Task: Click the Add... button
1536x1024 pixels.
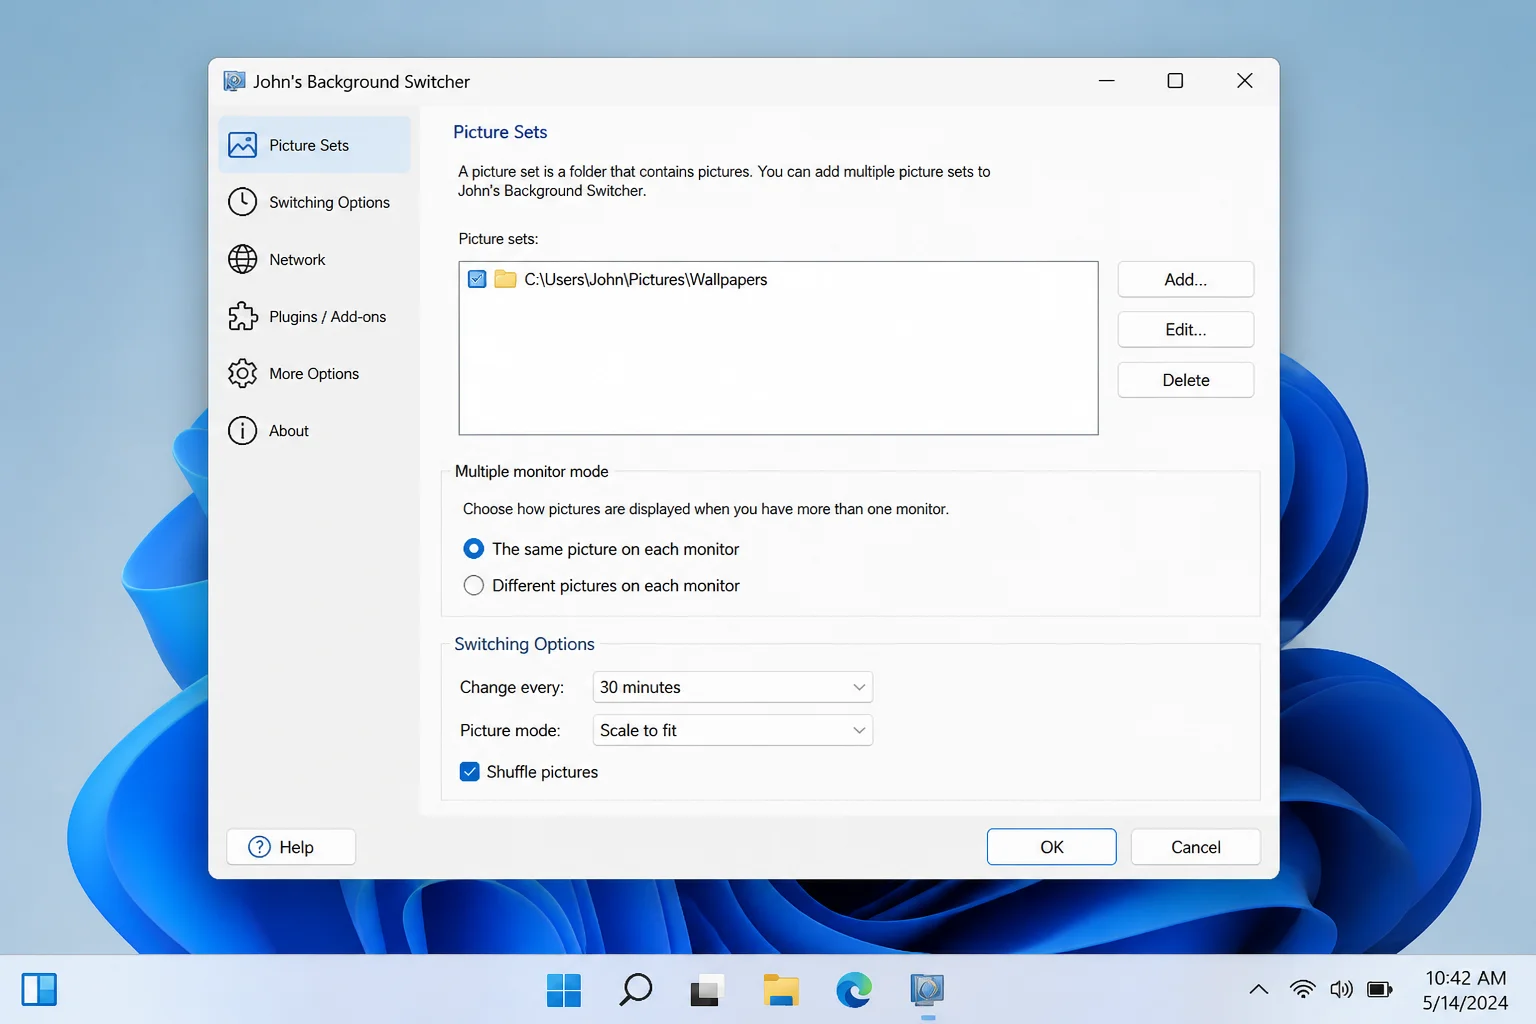Action: 1186,280
